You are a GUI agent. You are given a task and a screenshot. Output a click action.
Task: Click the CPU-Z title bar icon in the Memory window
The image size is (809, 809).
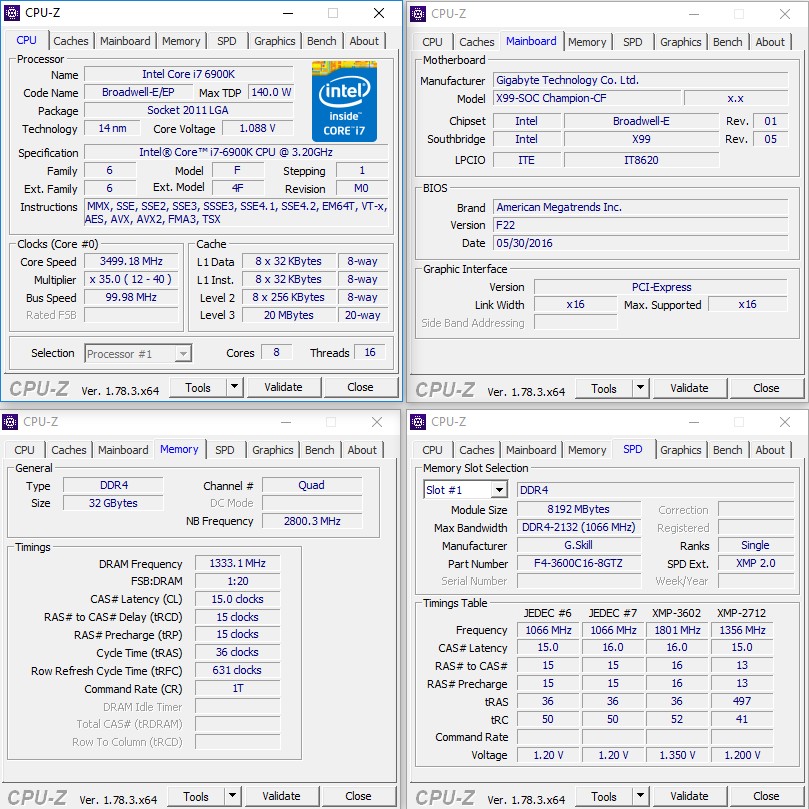click(x=10, y=422)
